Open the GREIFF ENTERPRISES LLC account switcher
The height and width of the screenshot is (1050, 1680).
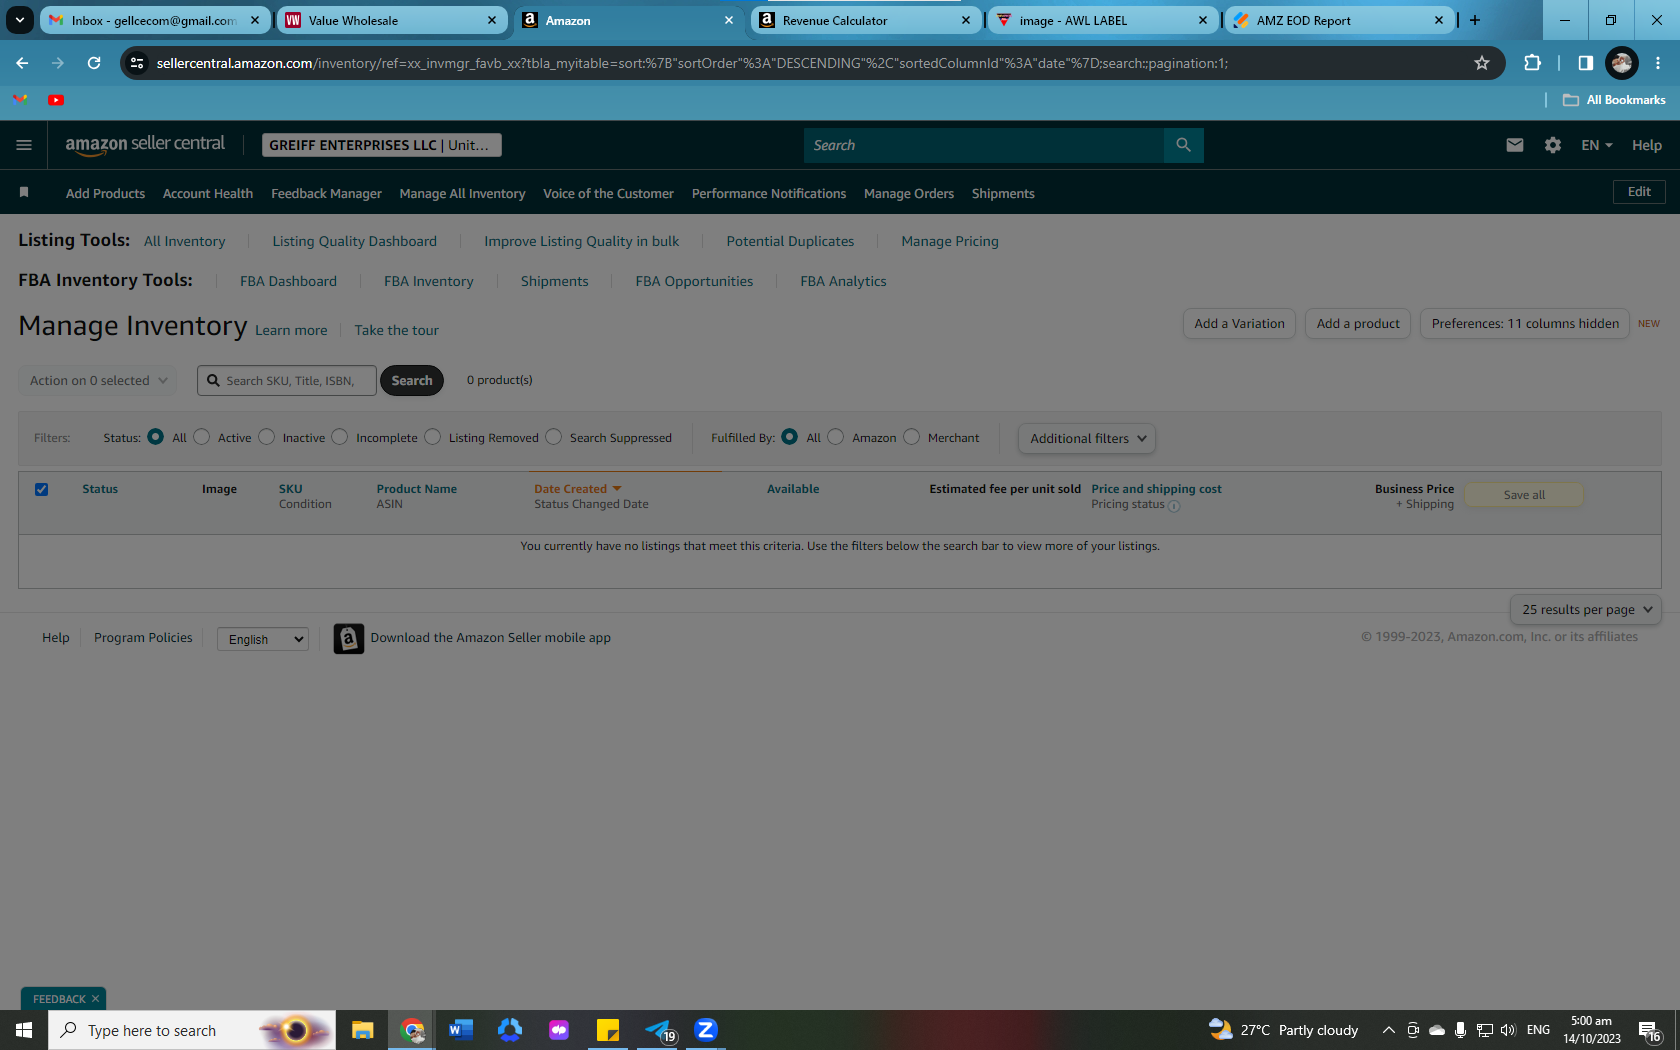click(x=381, y=145)
